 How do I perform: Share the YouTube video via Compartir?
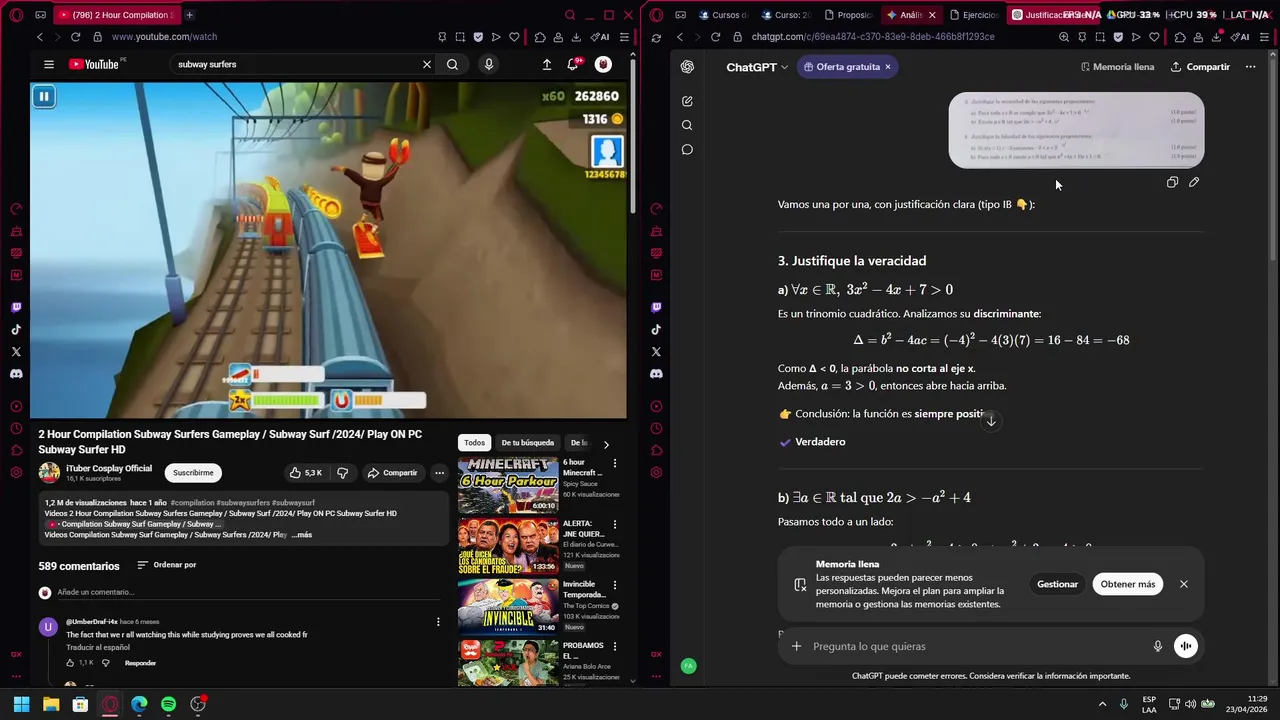392,473
